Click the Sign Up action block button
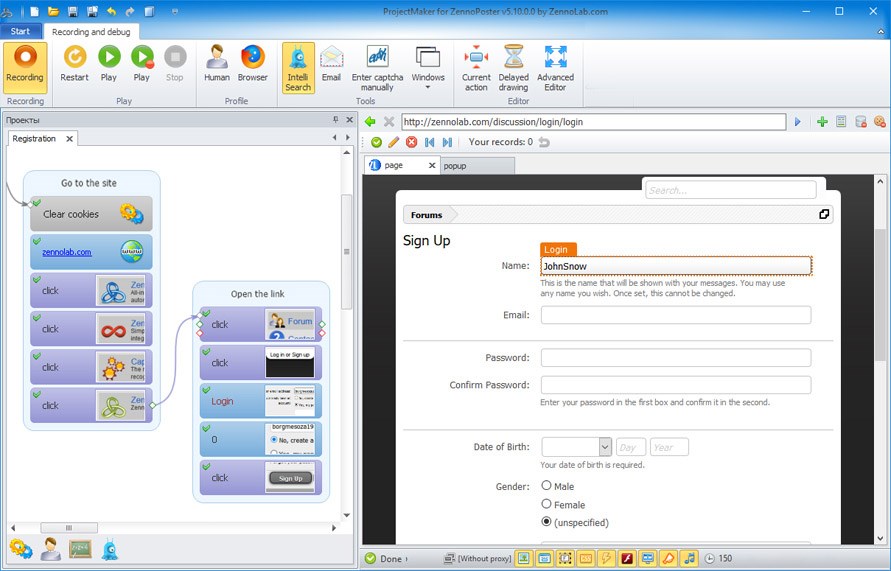Image resolution: width=891 pixels, height=571 pixels. 290,478
